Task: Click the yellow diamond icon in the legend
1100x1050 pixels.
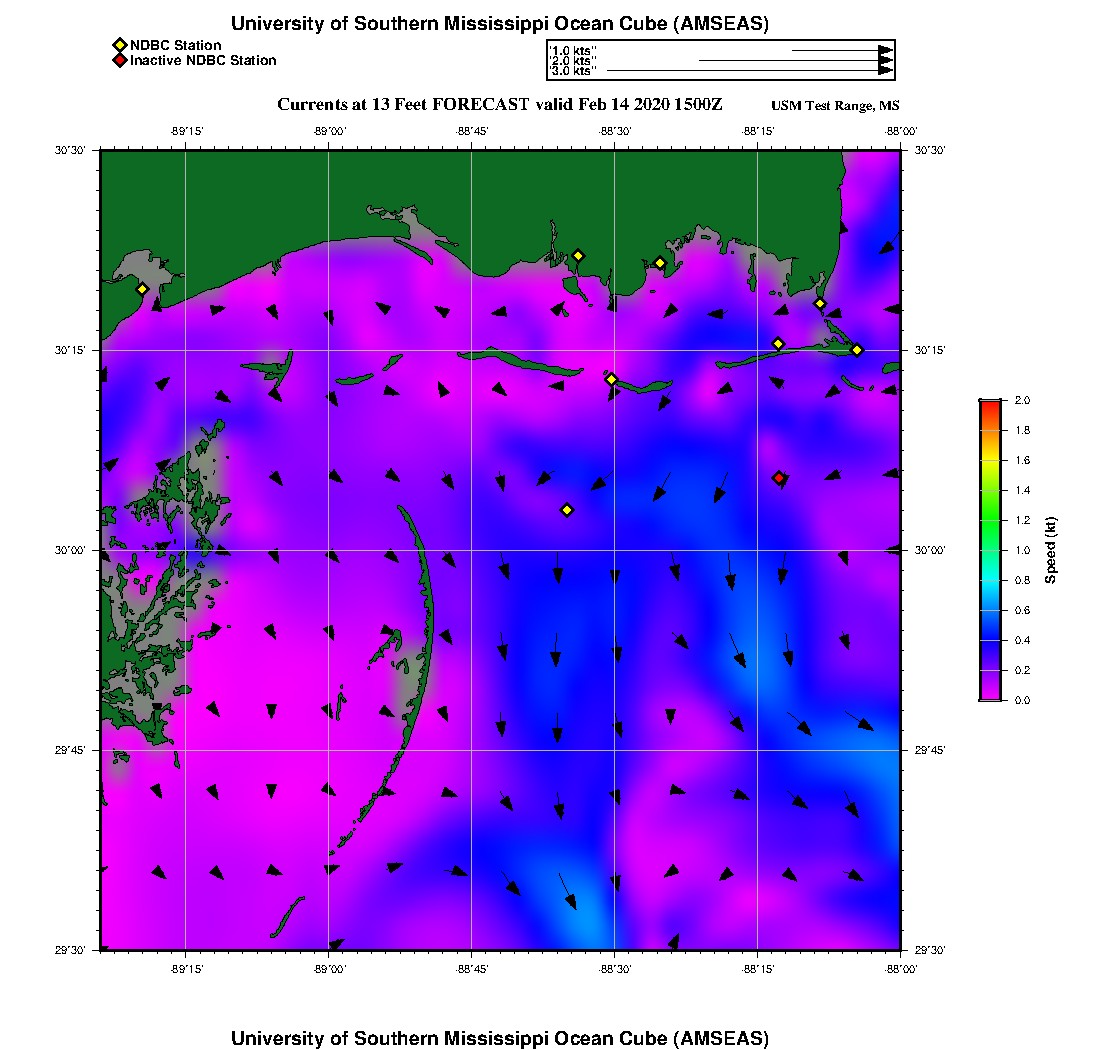Action: click(x=119, y=45)
